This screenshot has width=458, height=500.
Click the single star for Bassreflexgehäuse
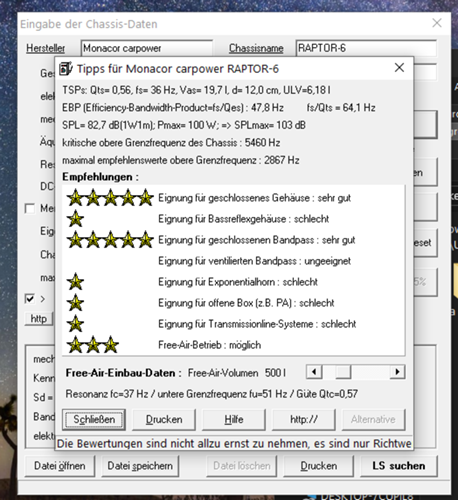pos(75,219)
